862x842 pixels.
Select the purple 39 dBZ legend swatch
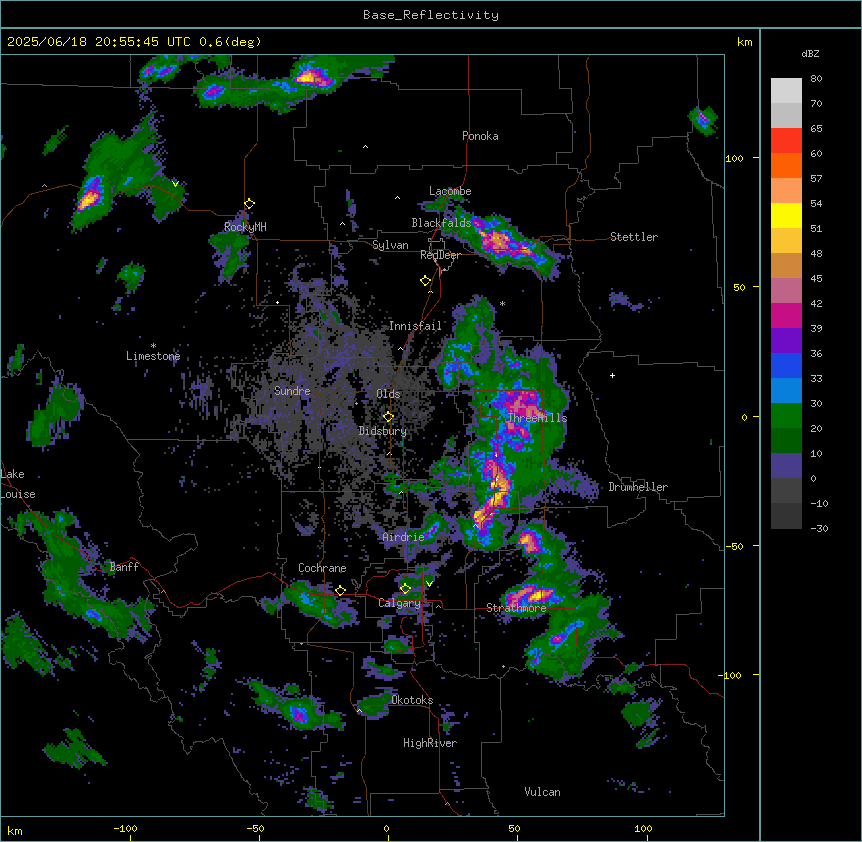point(786,341)
